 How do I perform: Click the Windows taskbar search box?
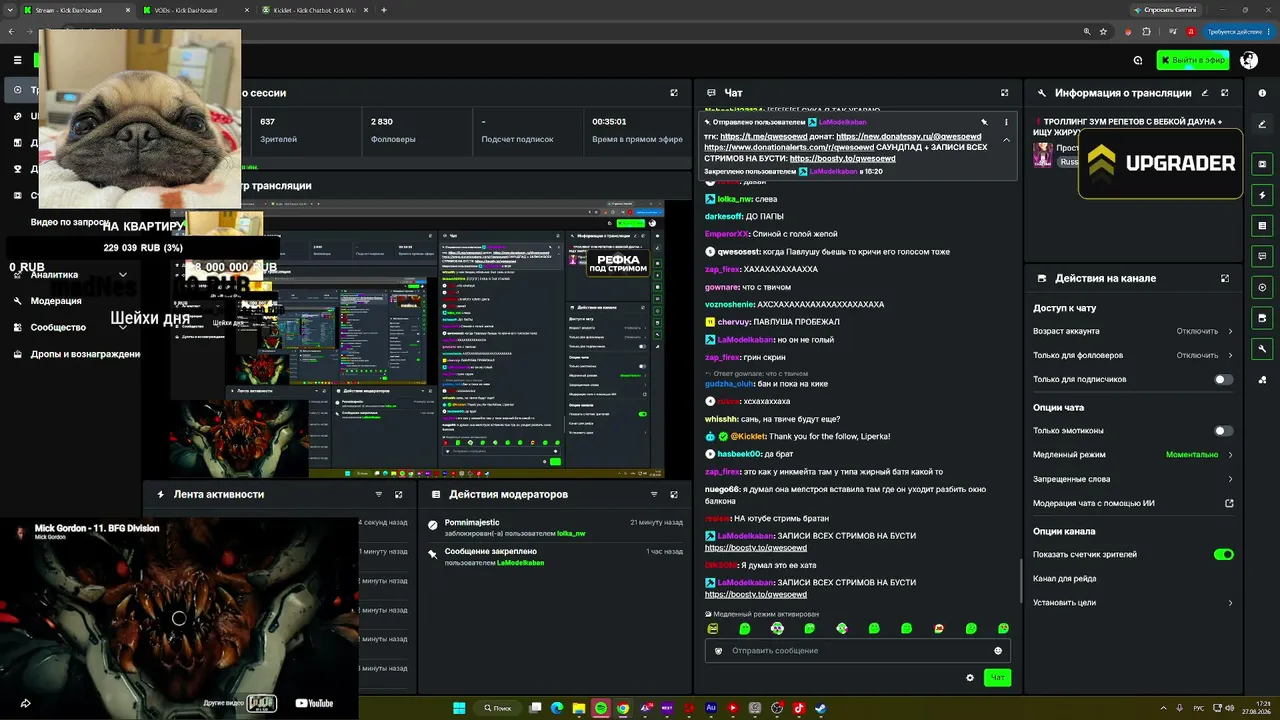pos(498,708)
